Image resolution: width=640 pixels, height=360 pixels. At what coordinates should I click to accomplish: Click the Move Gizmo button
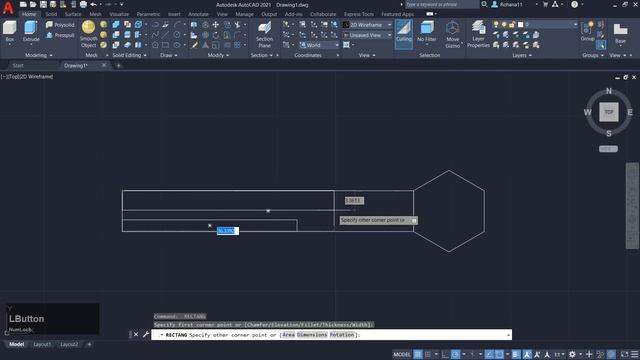click(x=452, y=35)
